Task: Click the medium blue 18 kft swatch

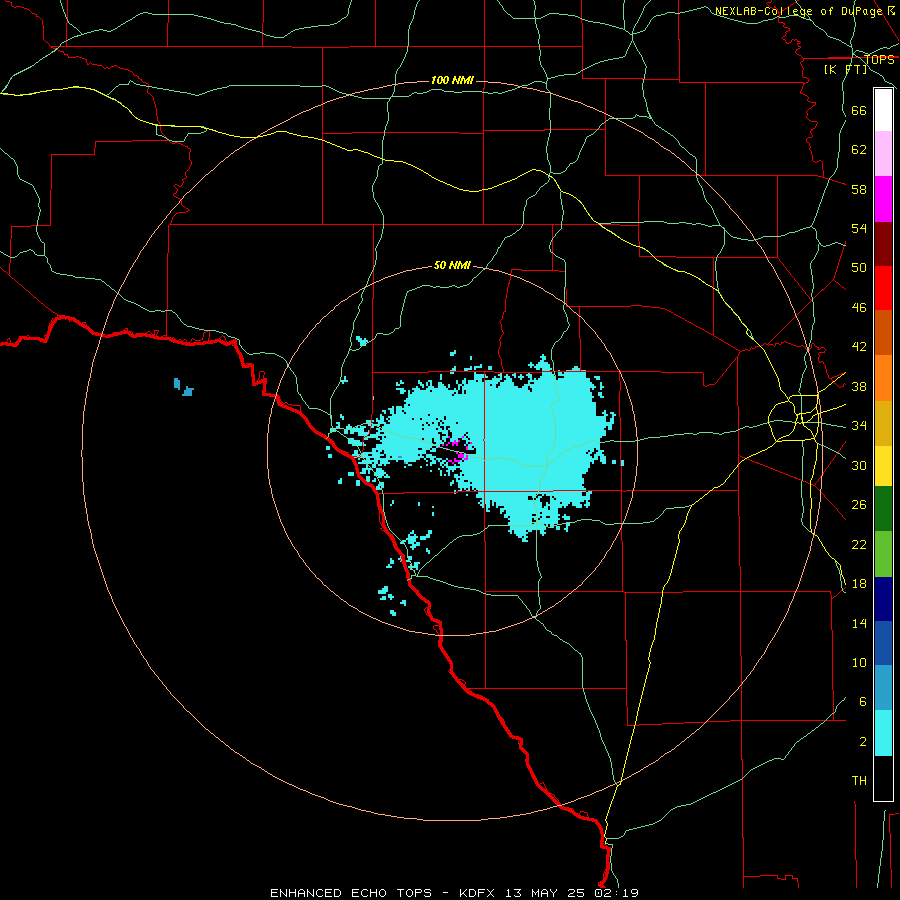Action: (x=883, y=643)
